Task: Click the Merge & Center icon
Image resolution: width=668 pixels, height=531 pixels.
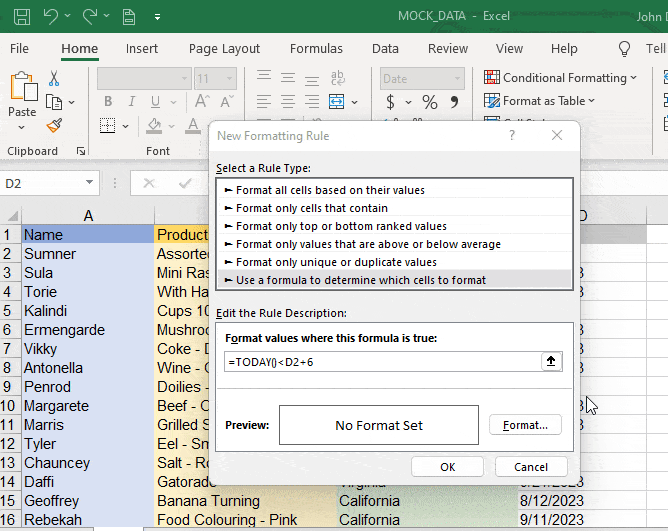Action: coord(337,101)
